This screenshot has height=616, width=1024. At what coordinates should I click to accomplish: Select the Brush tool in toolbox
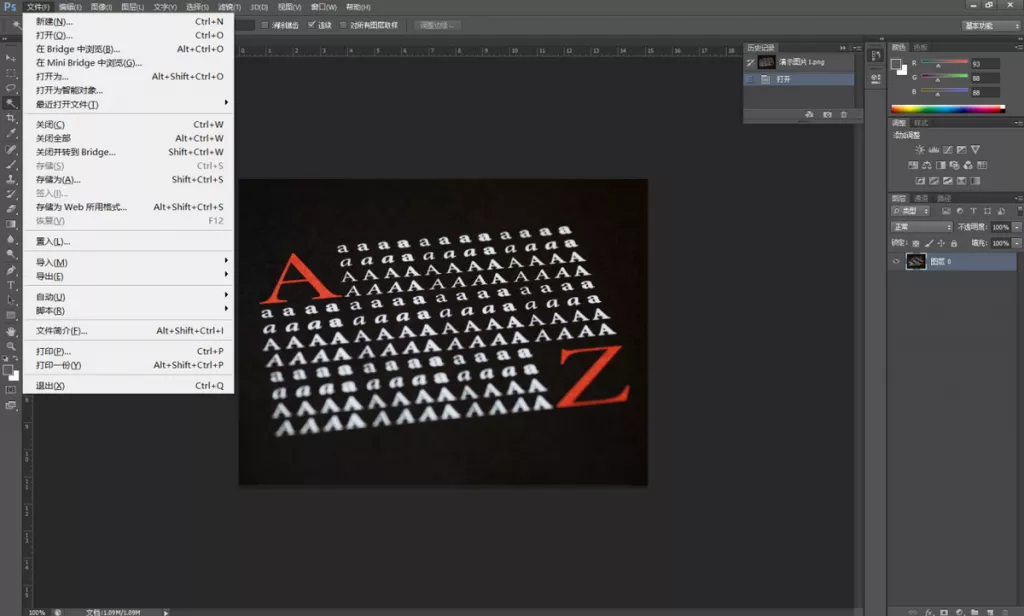coord(11,164)
